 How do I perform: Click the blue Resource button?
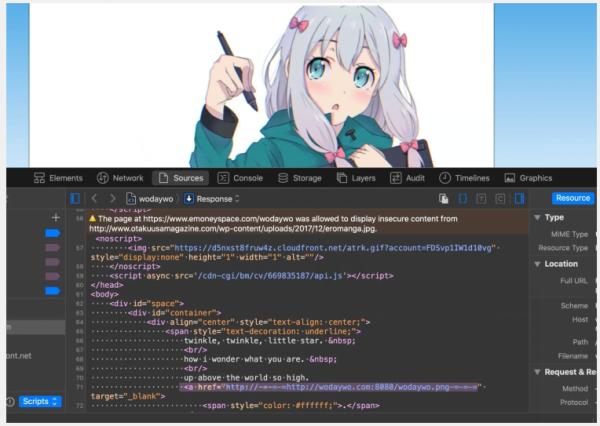tap(573, 198)
